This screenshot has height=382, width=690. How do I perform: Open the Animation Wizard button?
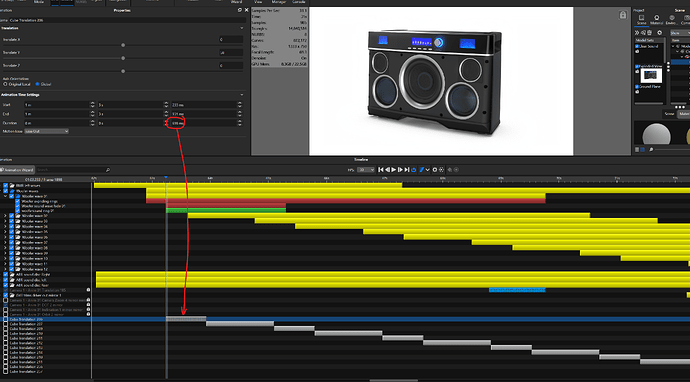pyautogui.click(x=17, y=170)
